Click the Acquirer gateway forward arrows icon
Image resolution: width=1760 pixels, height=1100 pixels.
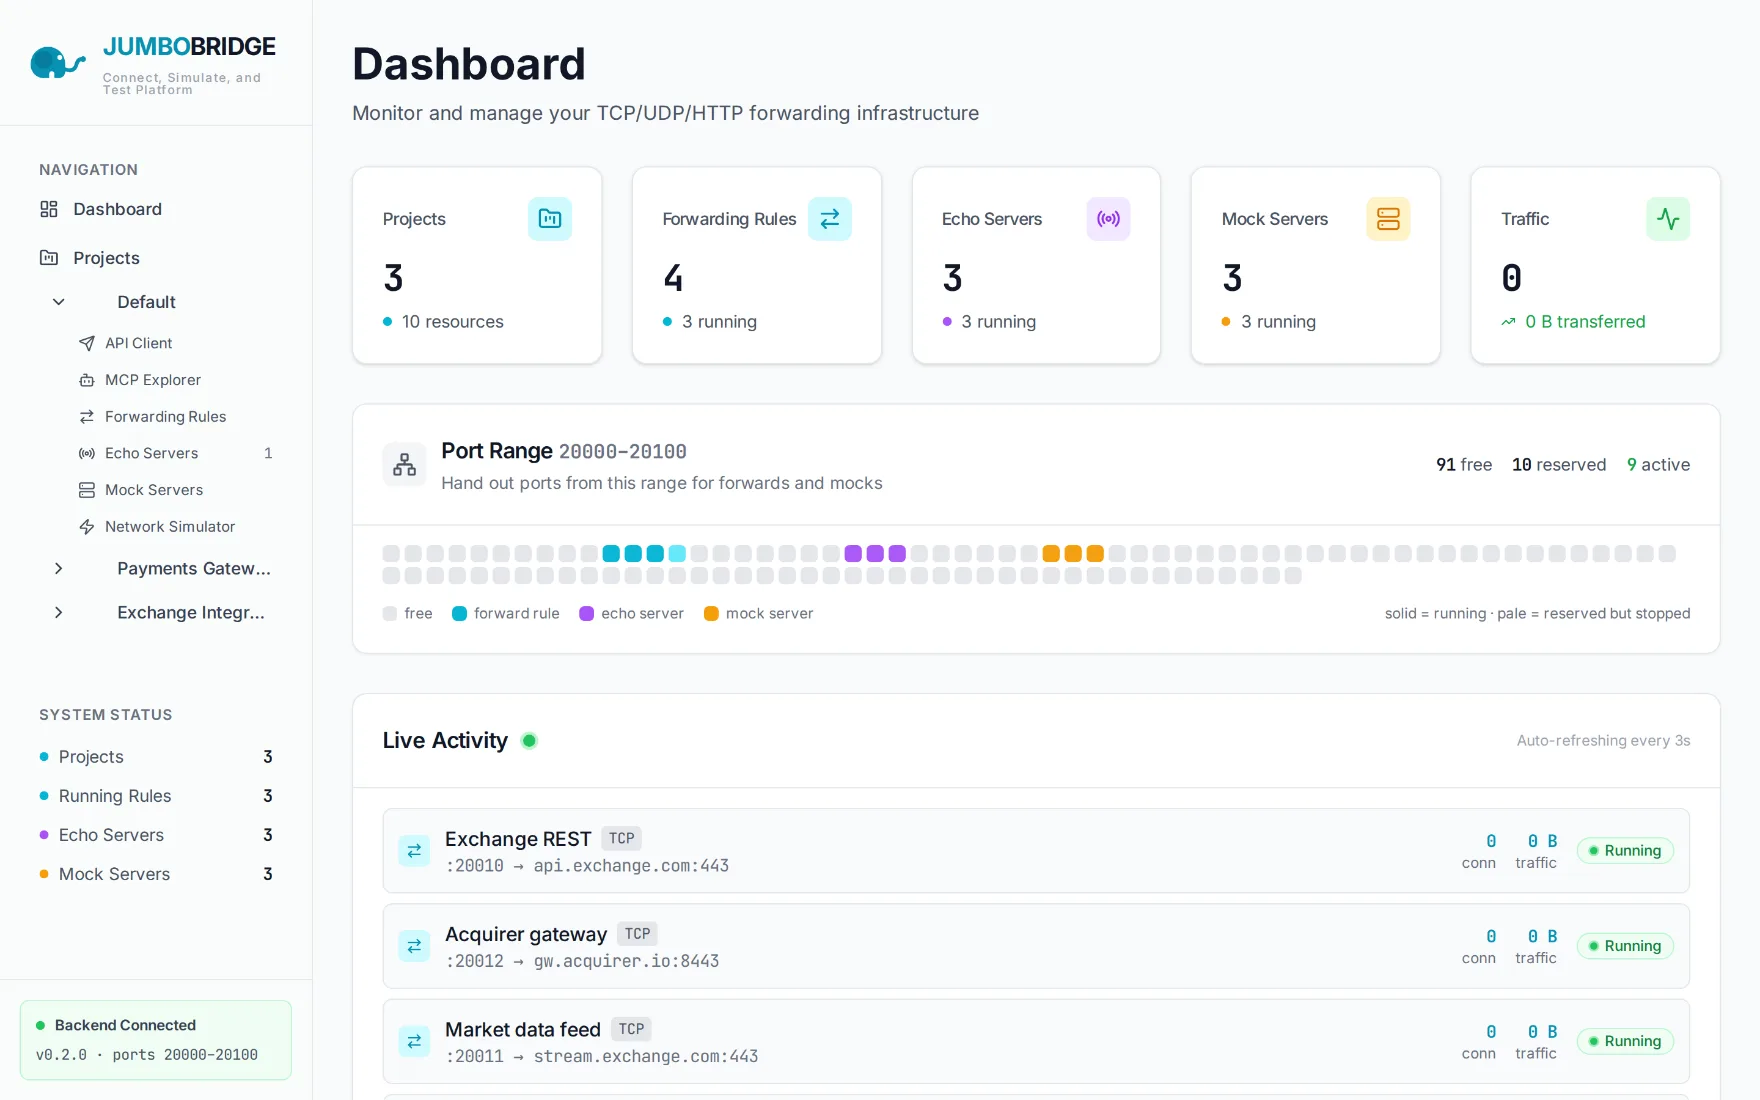[414, 946]
